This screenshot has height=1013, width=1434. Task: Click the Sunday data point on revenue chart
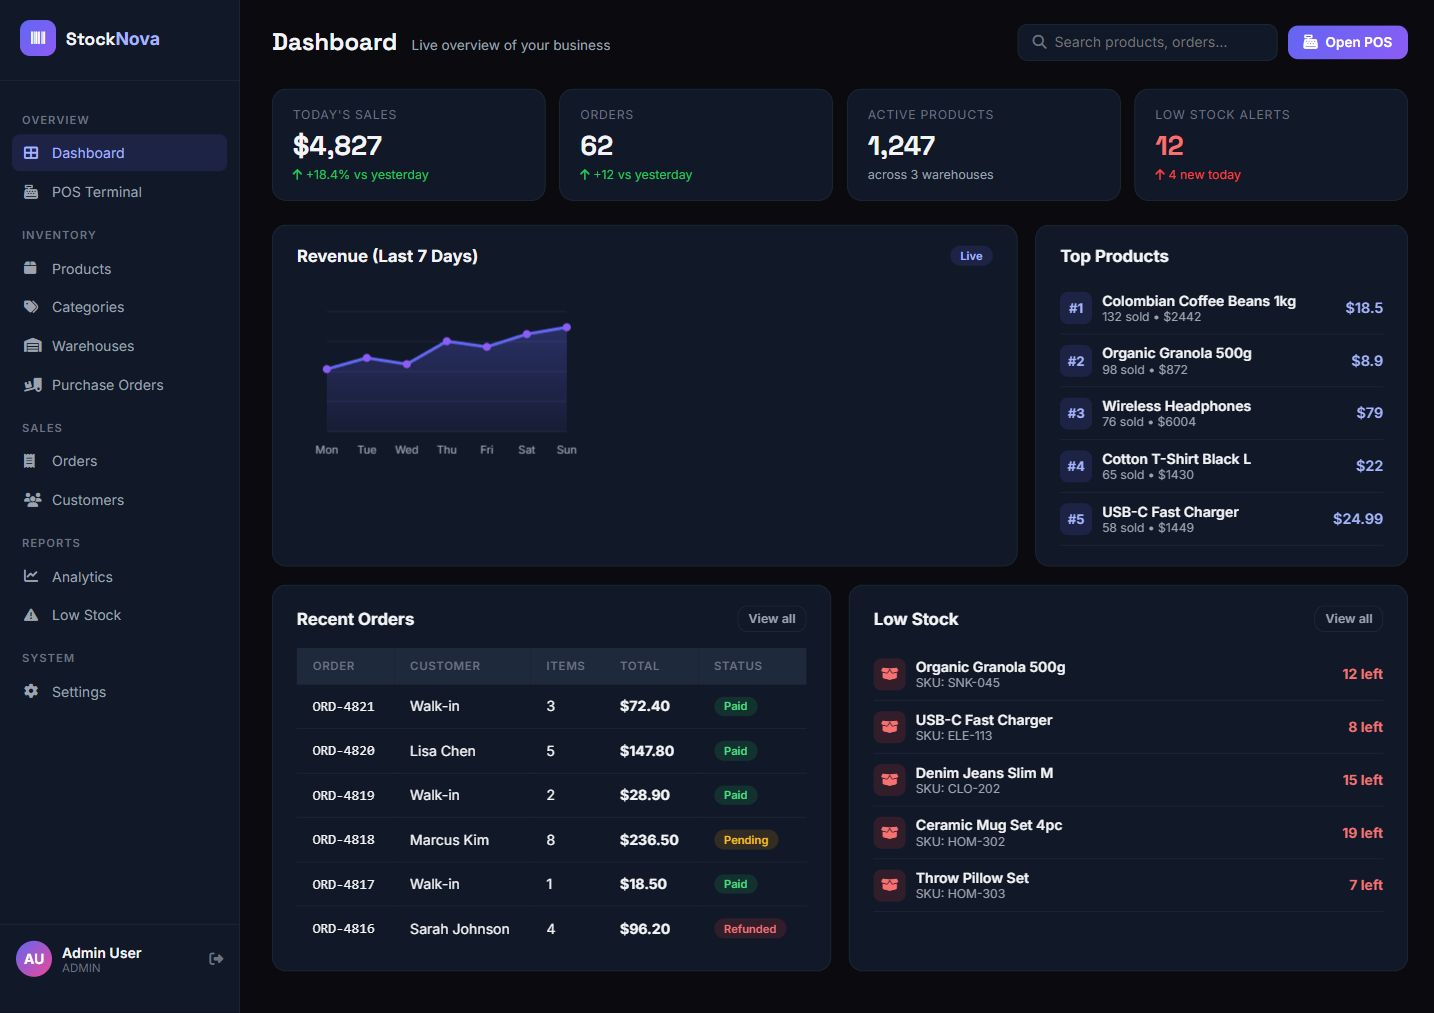567,327
